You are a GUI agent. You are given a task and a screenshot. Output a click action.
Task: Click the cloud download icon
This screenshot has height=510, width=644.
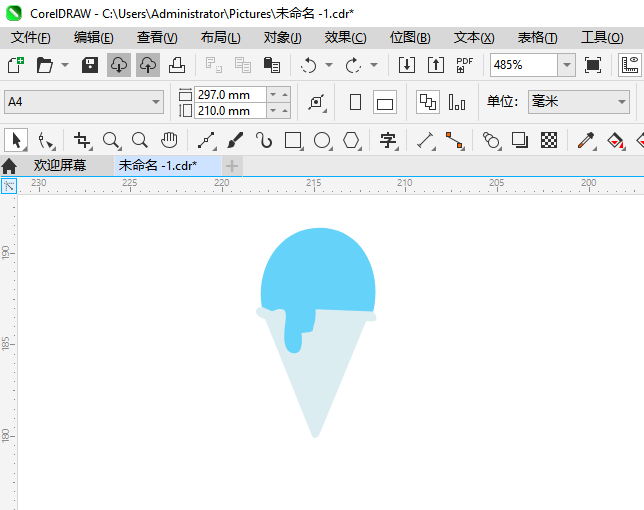pos(119,65)
